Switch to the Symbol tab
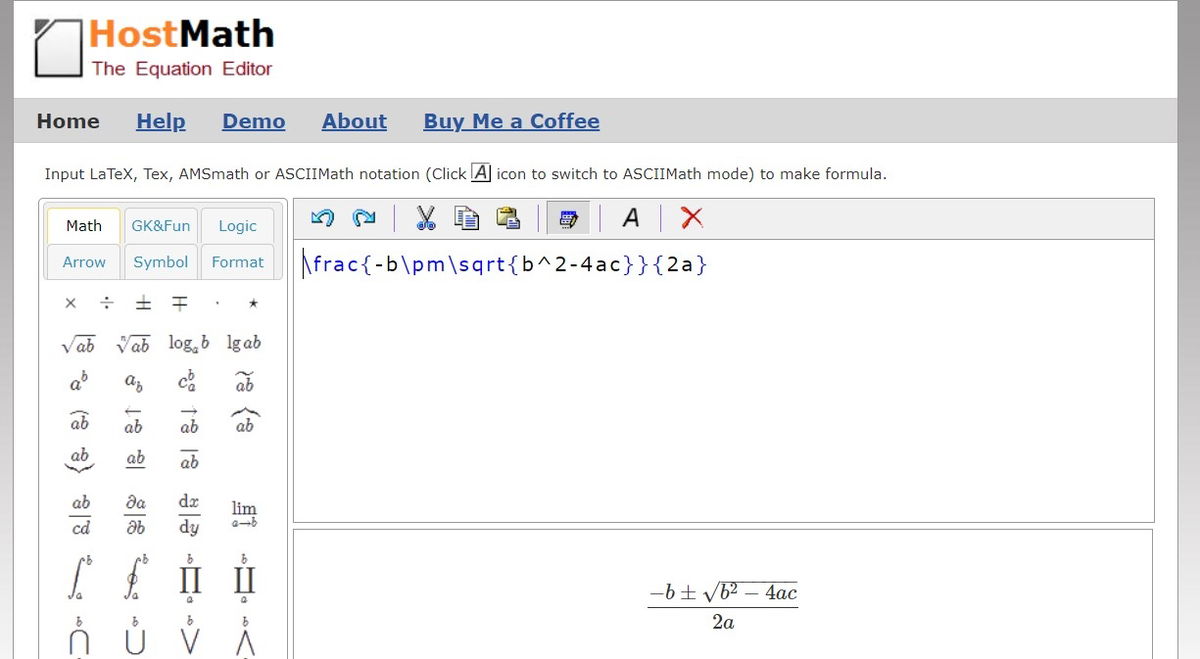The height and width of the screenshot is (659, 1200). click(160, 261)
